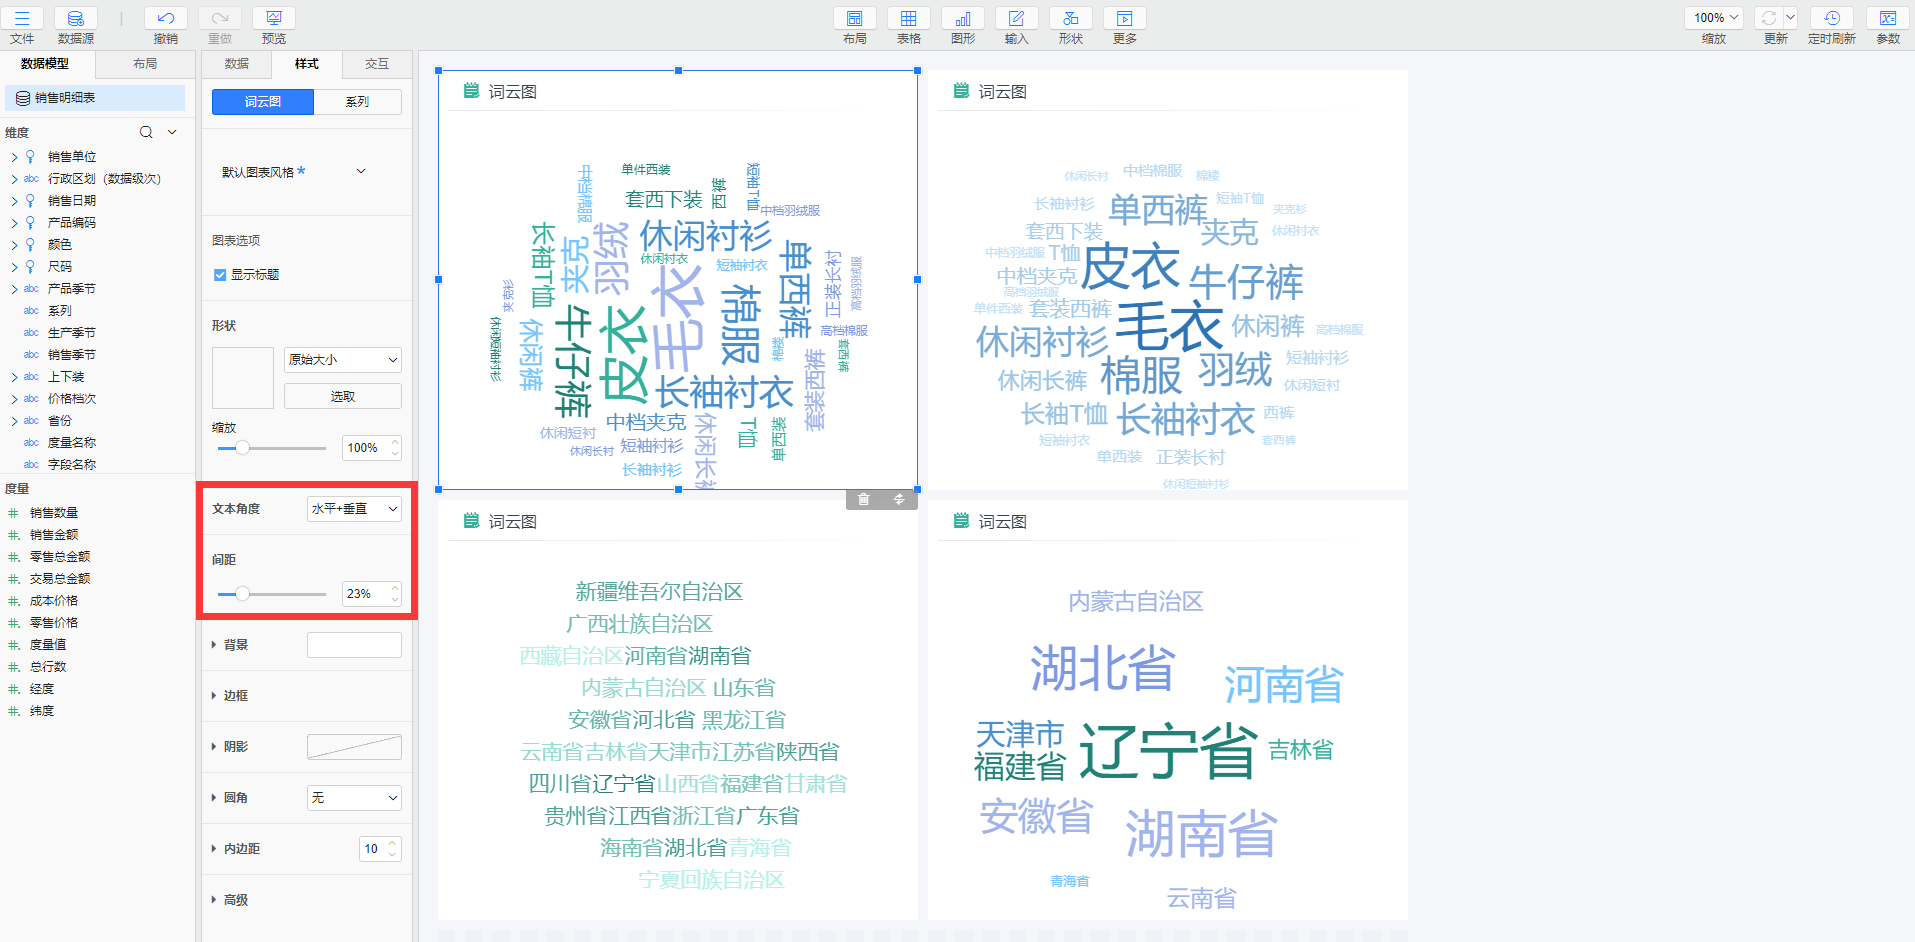Click the 缩放 percentage input field
This screenshot has height=942, width=1915.
tap(364, 448)
